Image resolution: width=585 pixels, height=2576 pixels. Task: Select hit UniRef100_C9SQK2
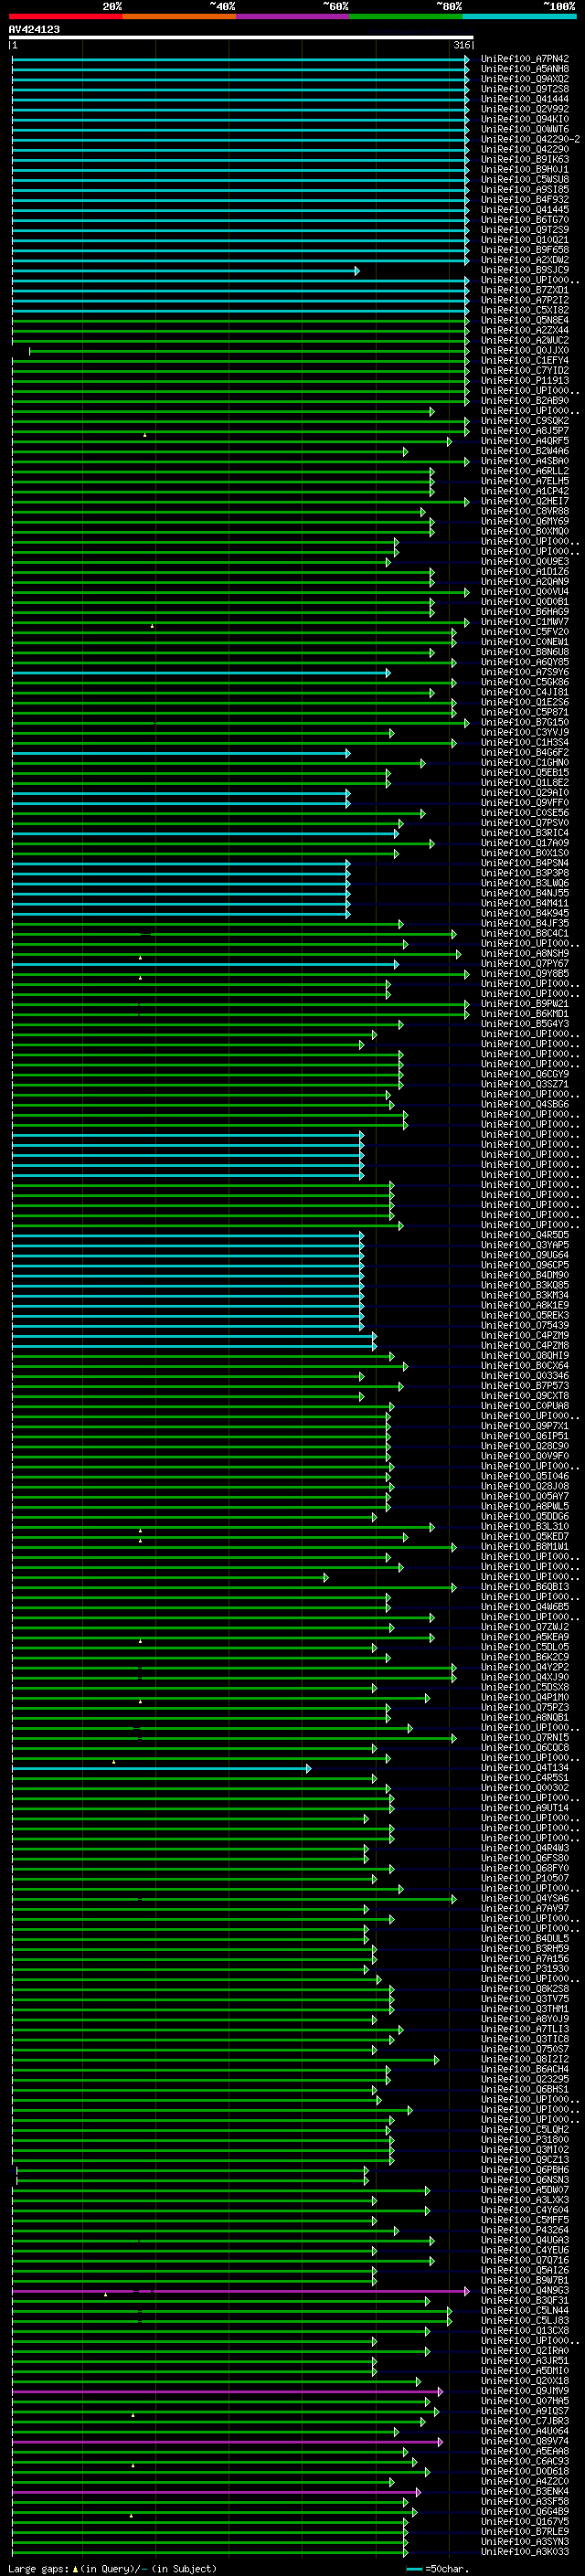524,420
